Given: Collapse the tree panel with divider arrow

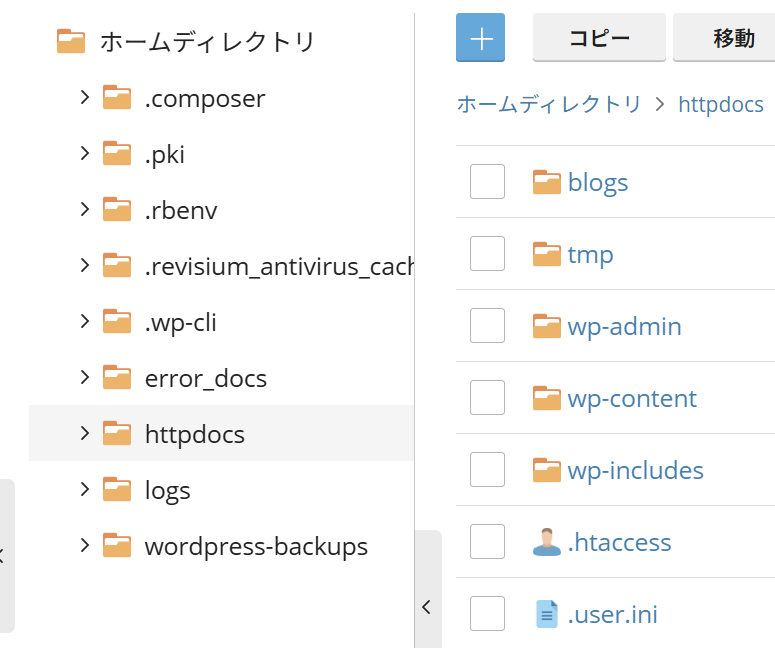Looking at the screenshot, I should [427, 606].
